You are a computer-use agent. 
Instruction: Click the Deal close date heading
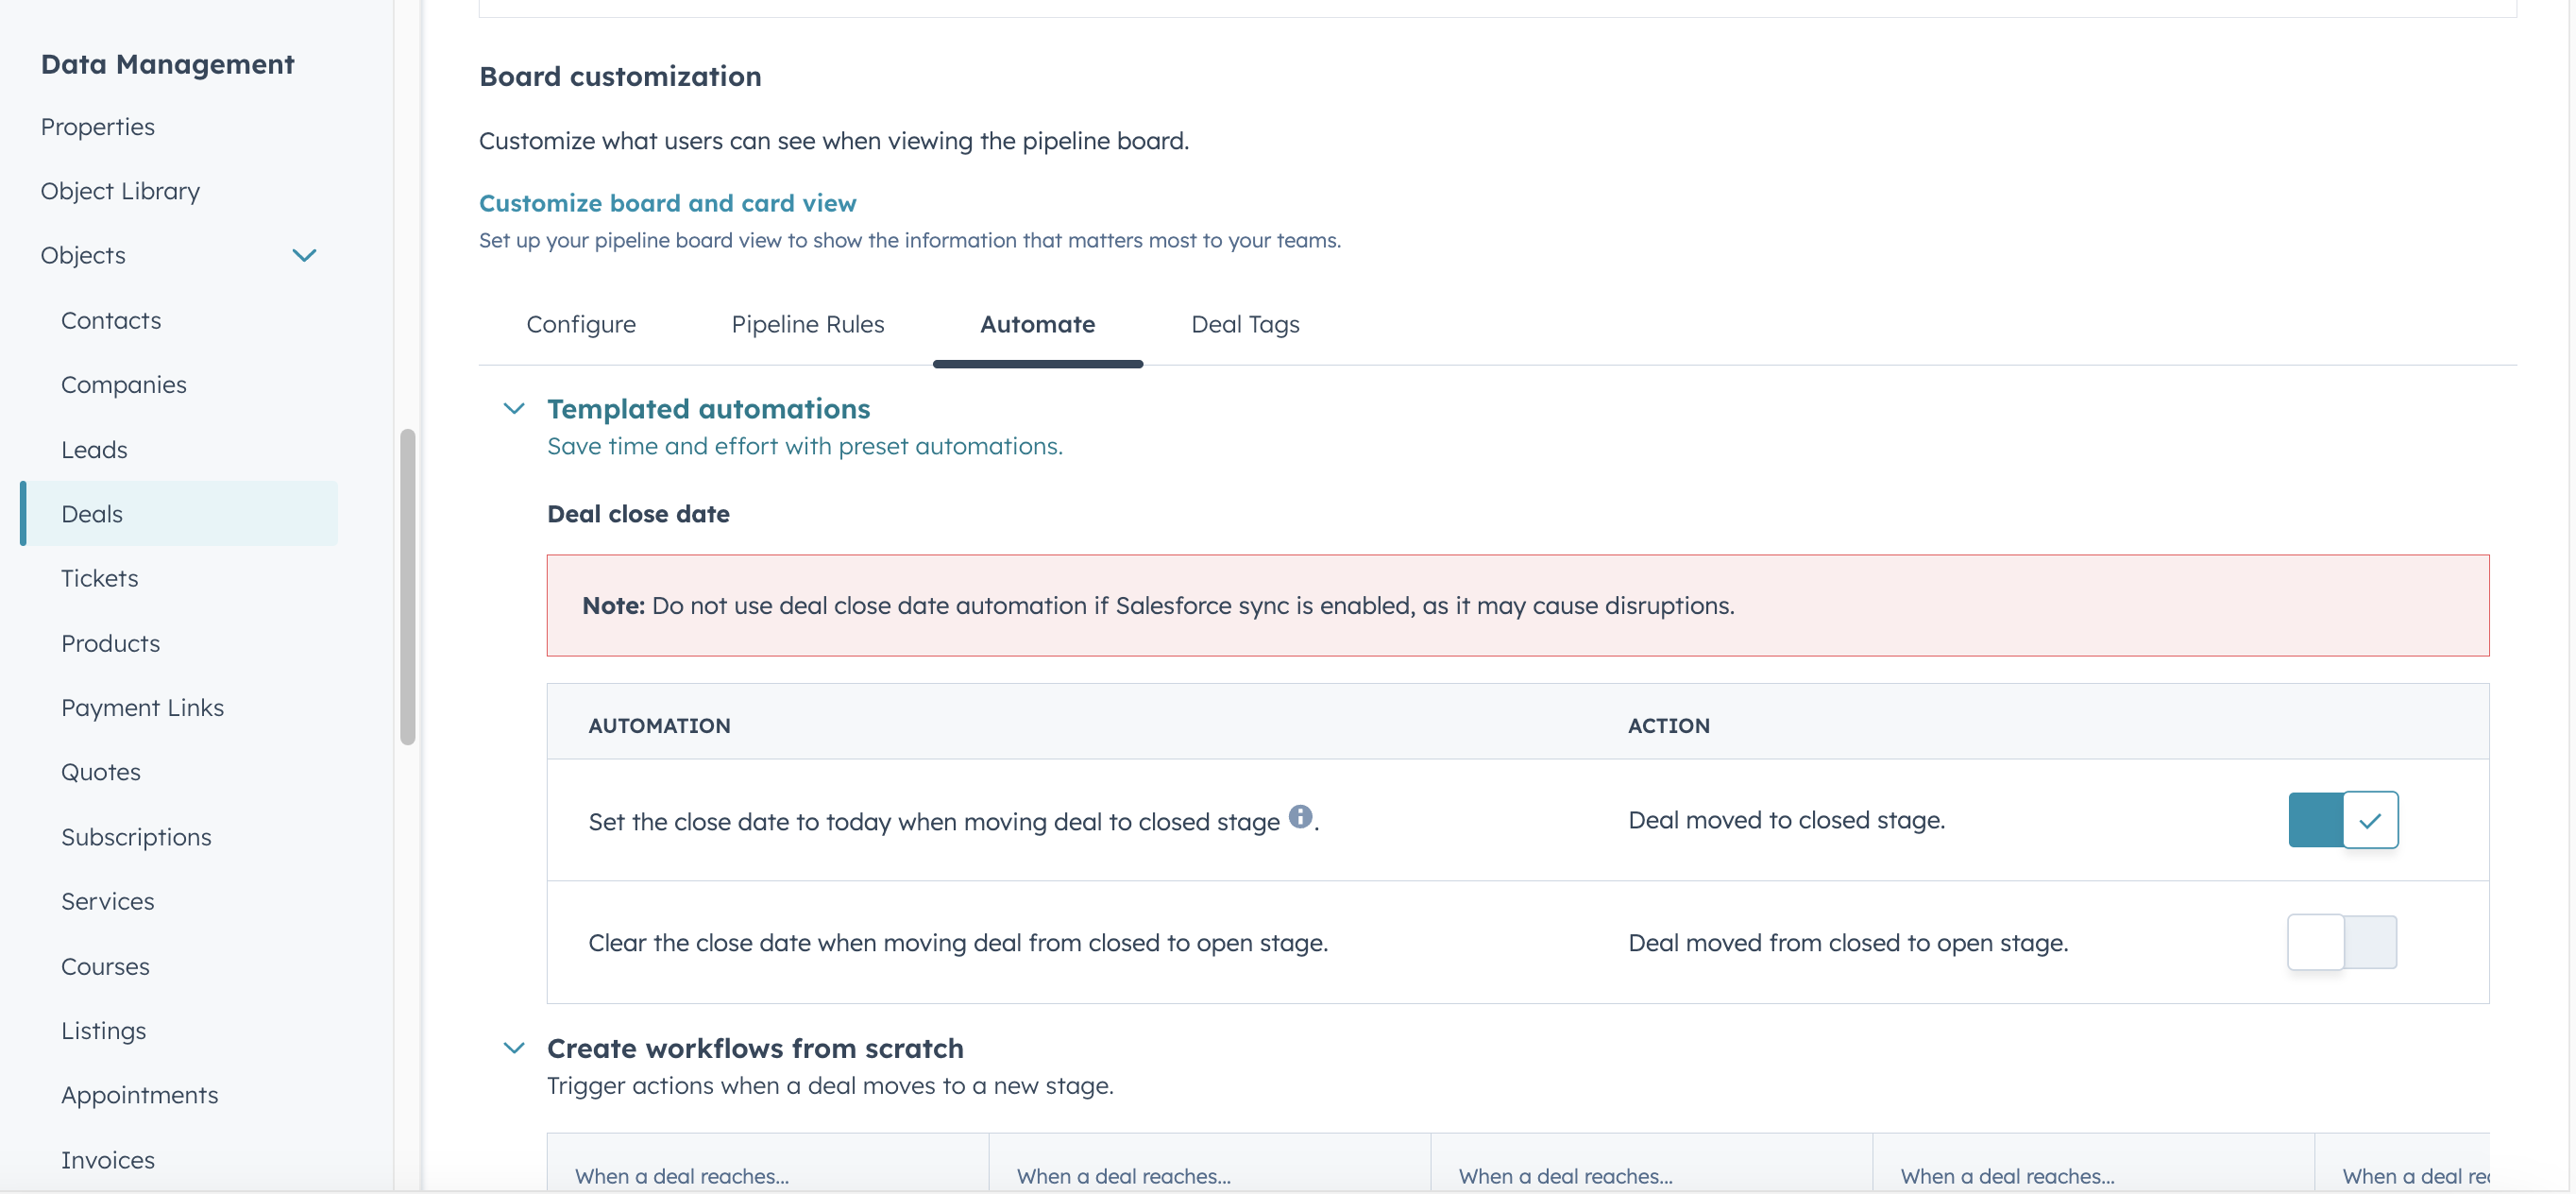click(x=638, y=514)
